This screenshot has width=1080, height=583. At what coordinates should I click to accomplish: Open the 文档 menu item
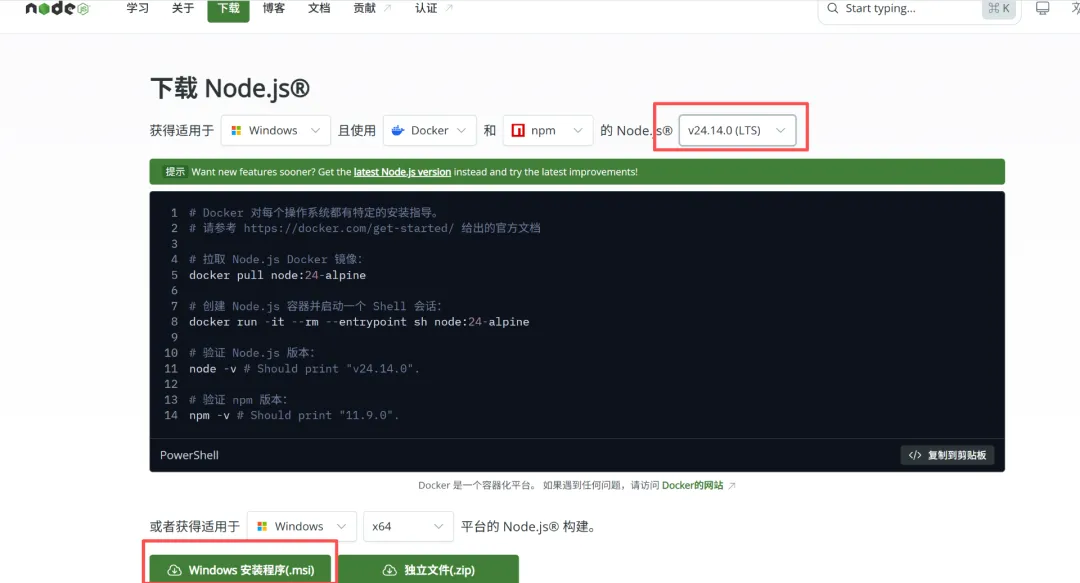[x=319, y=8]
